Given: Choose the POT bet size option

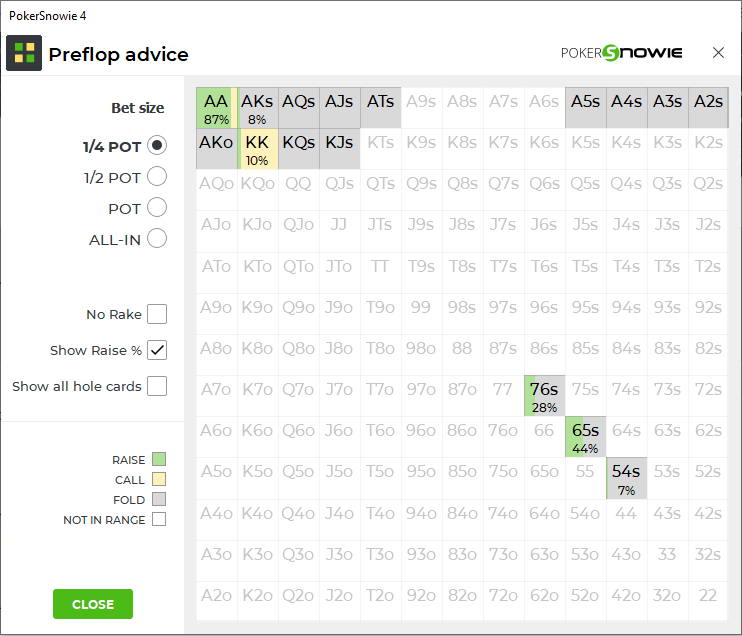Looking at the screenshot, I should tap(157, 208).
